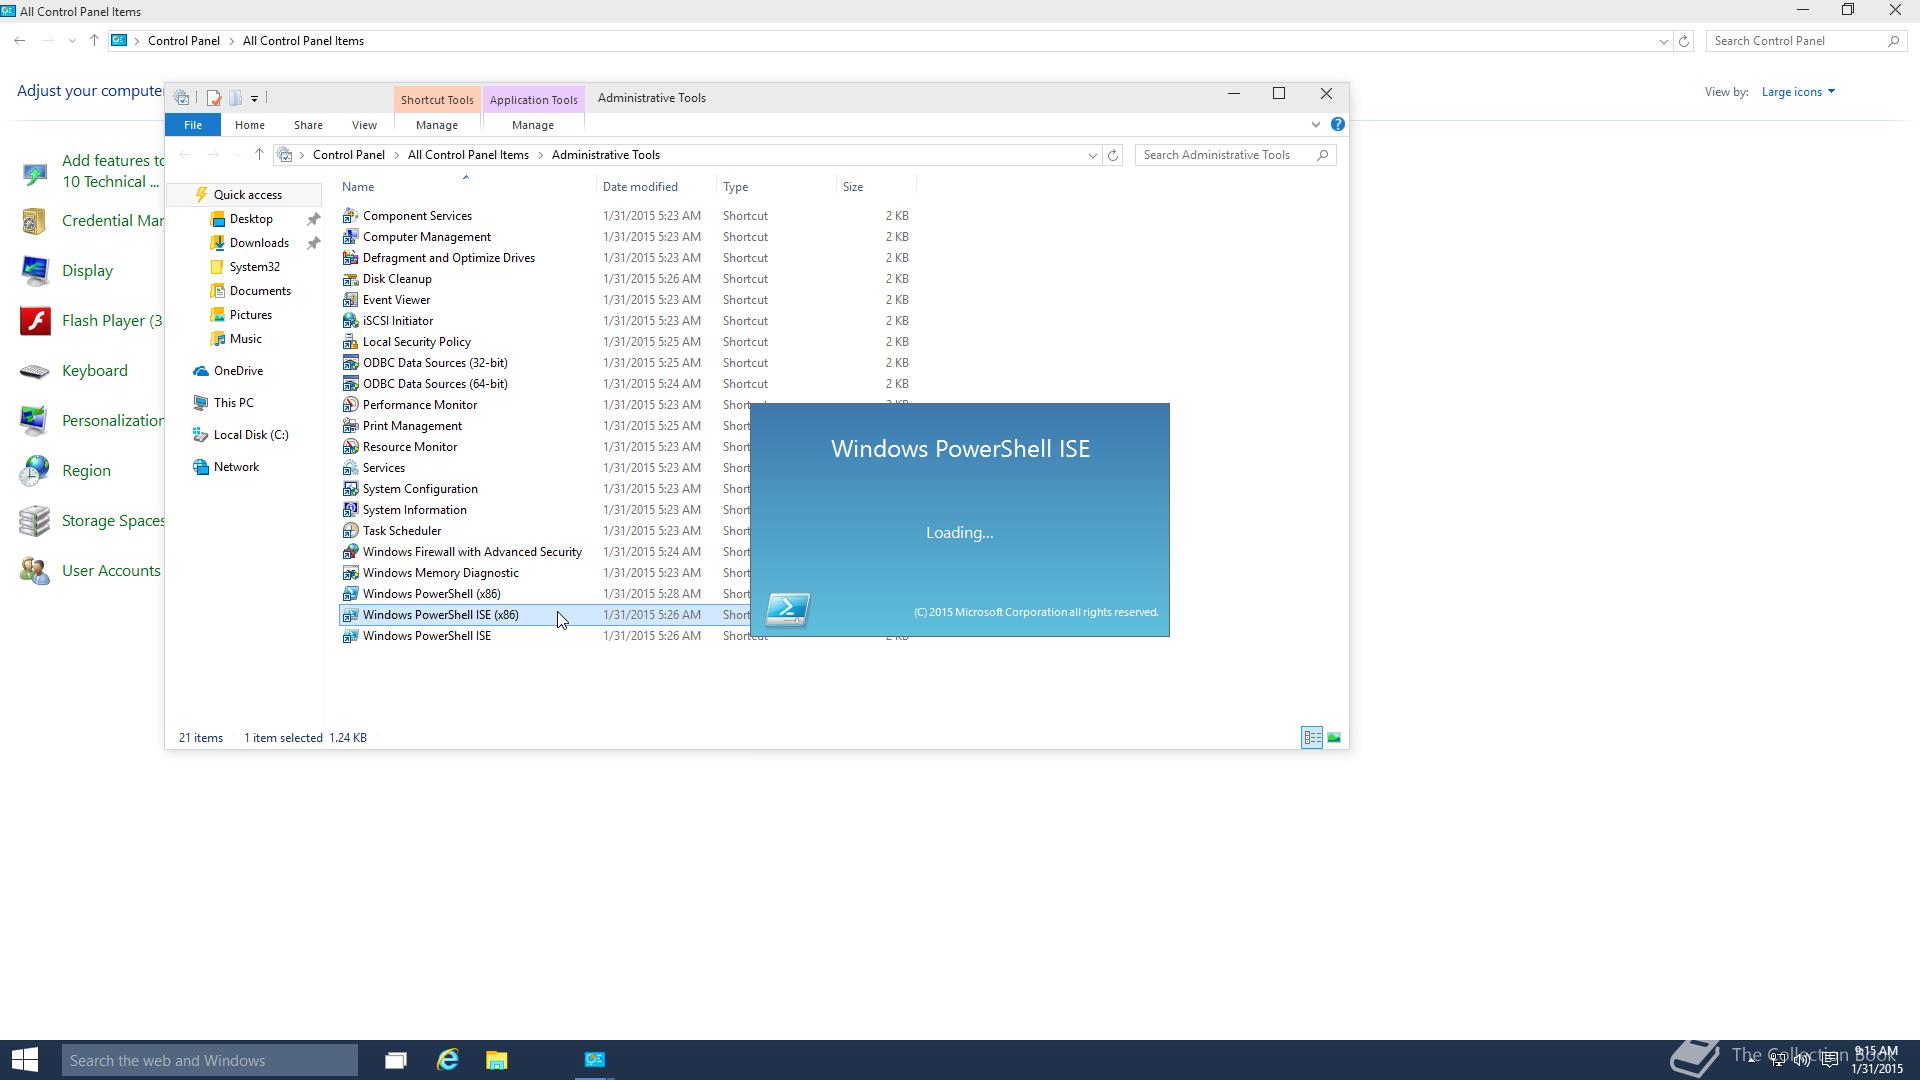Image resolution: width=1920 pixels, height=1080 pixels.
Task: Open the Administrative Tools help icon
Action: (1337, 125)
